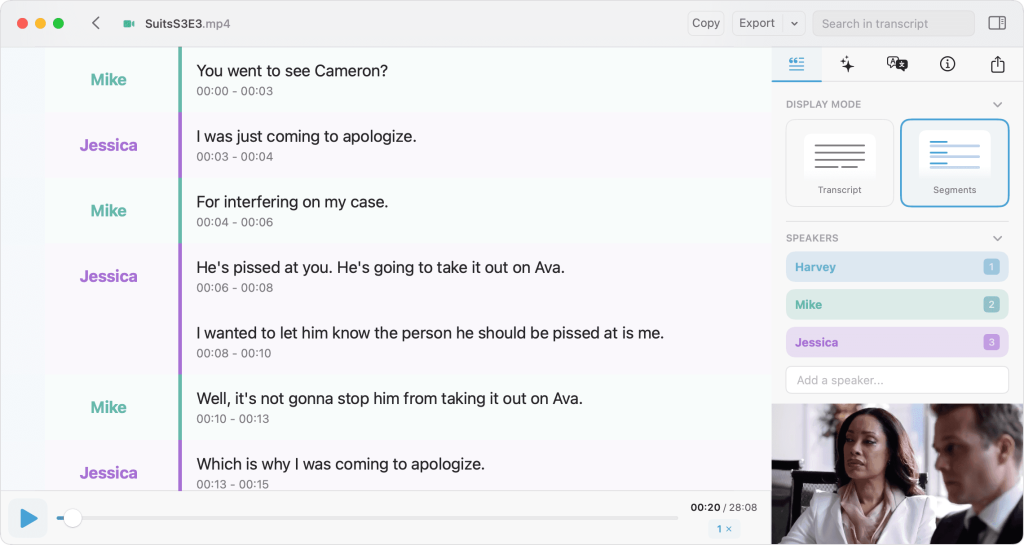Select the Segments display mode

coord(954,163)
